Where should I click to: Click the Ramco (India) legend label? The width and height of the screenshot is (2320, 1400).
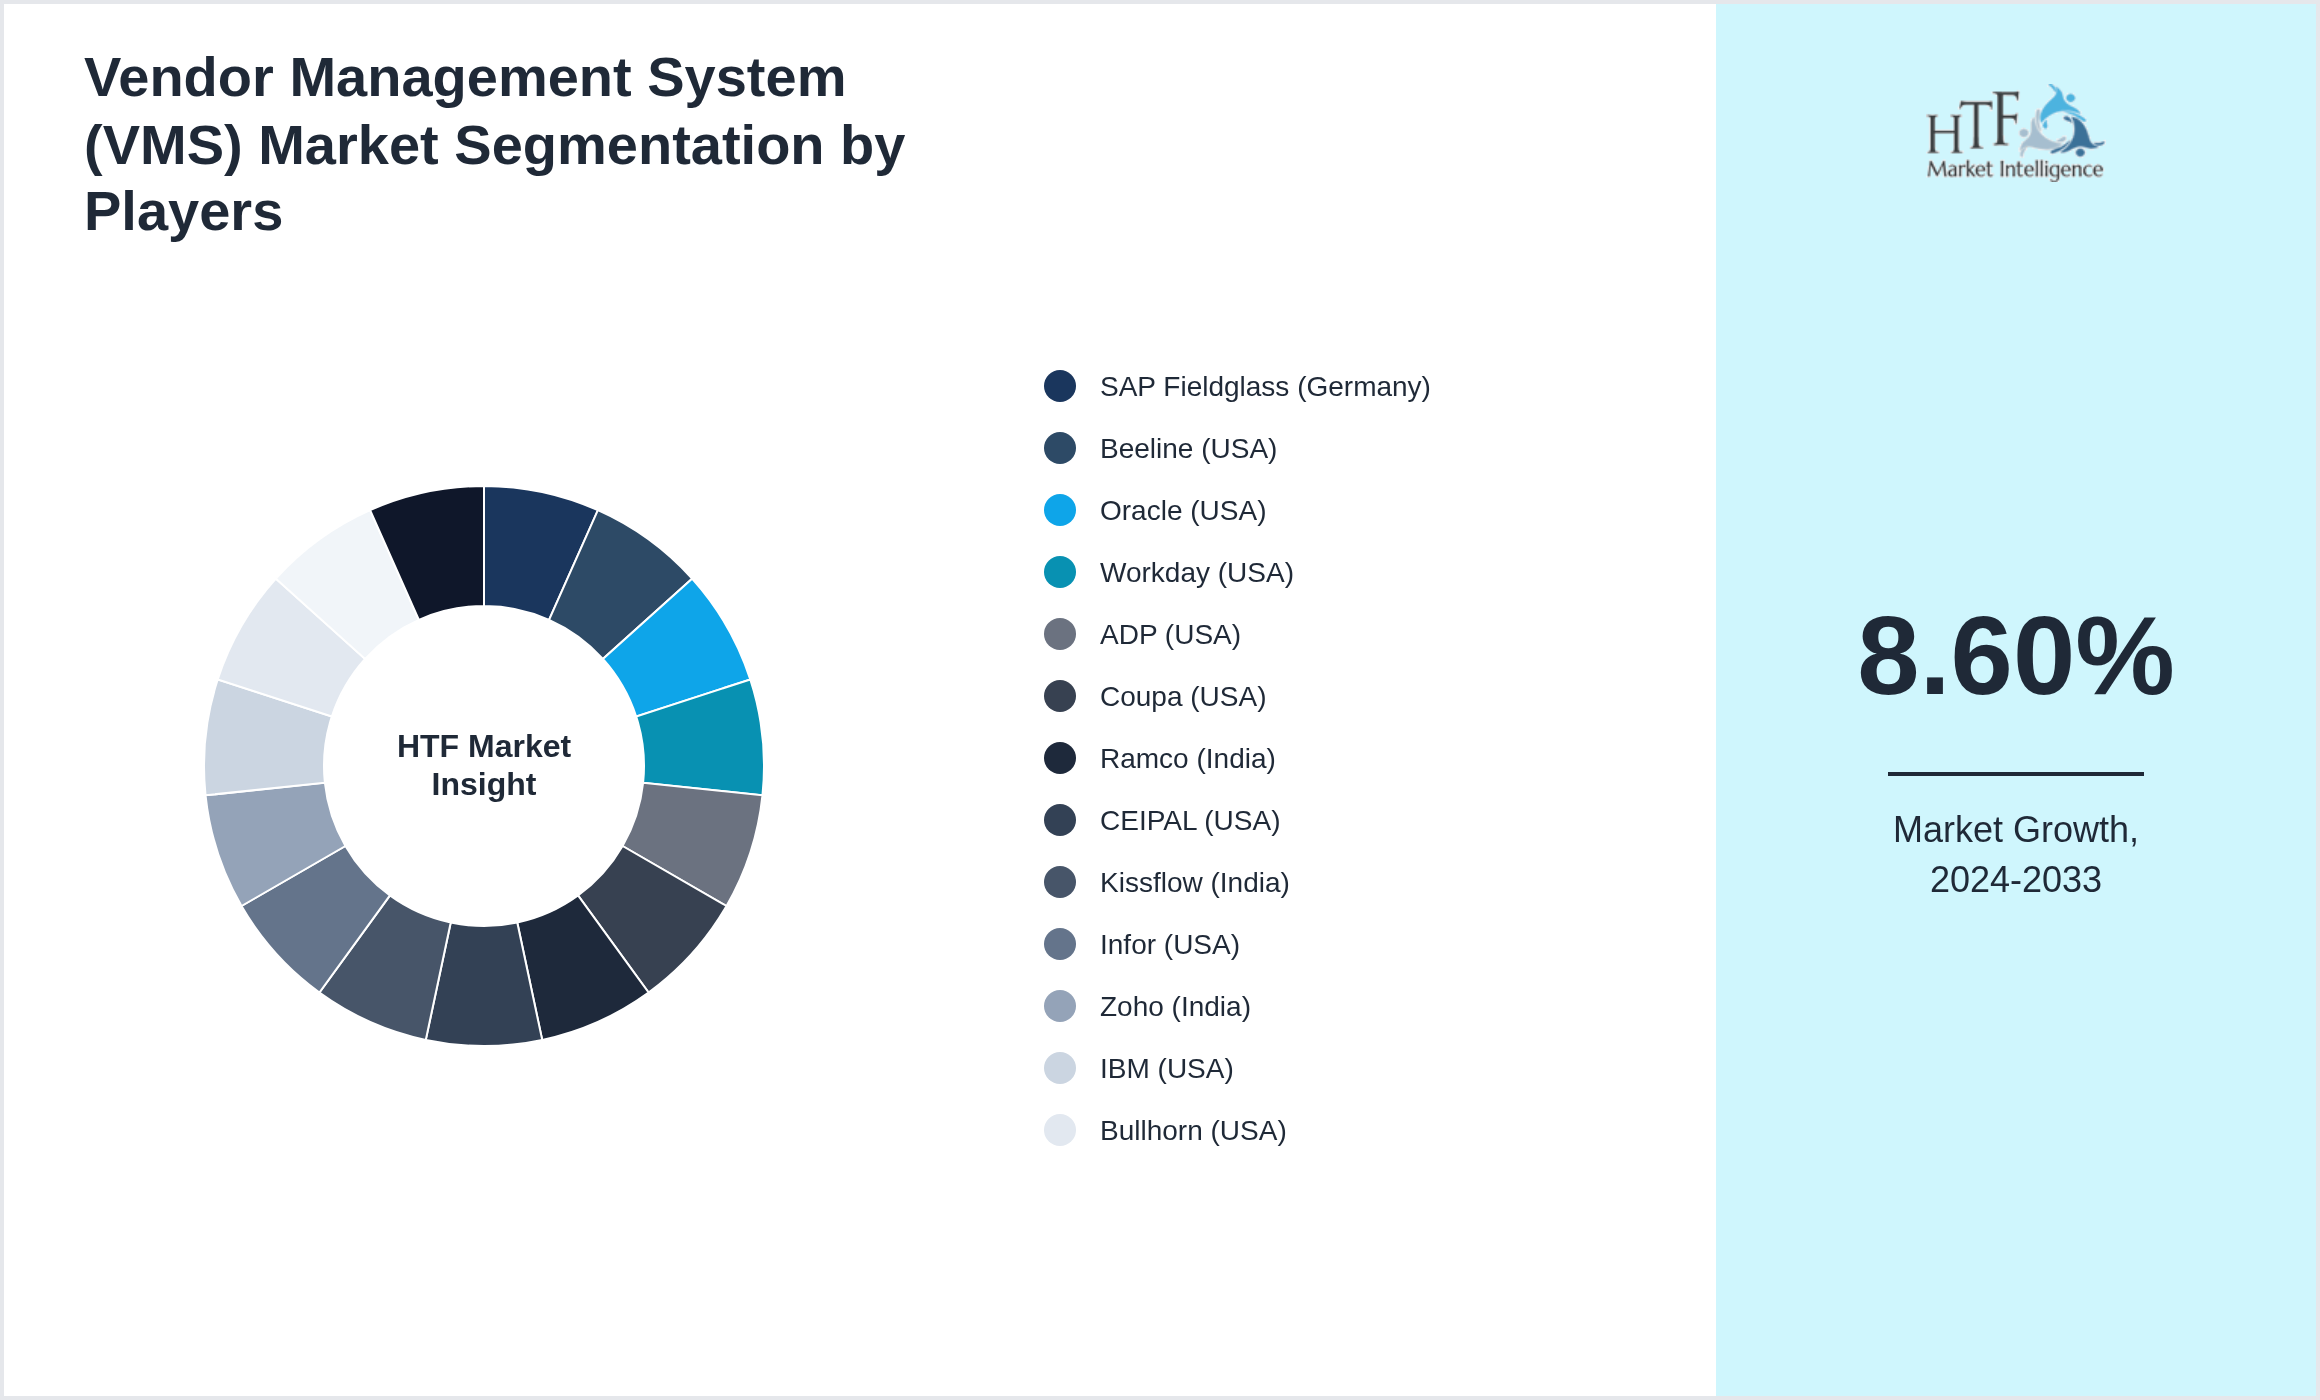tap(1188, 759)
